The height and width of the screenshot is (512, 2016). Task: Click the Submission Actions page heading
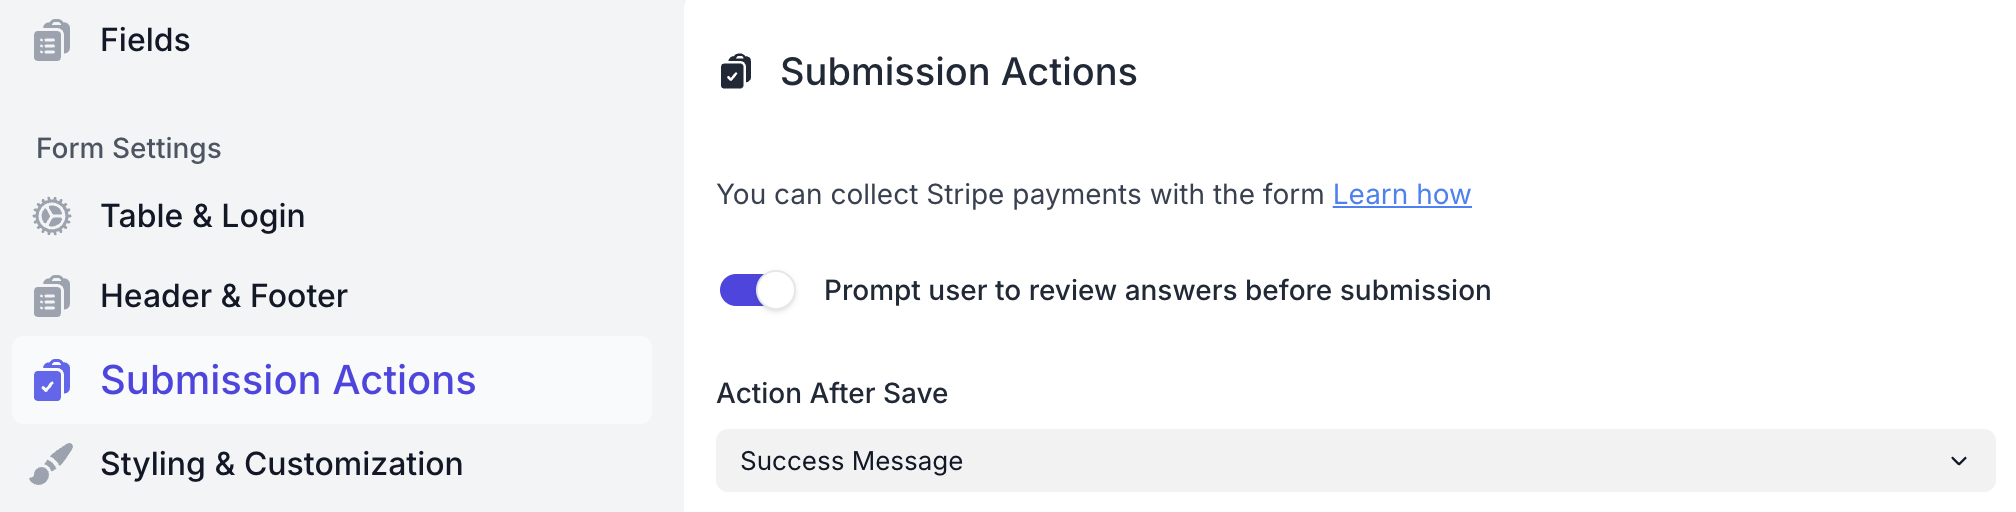[x=958, y=72]
